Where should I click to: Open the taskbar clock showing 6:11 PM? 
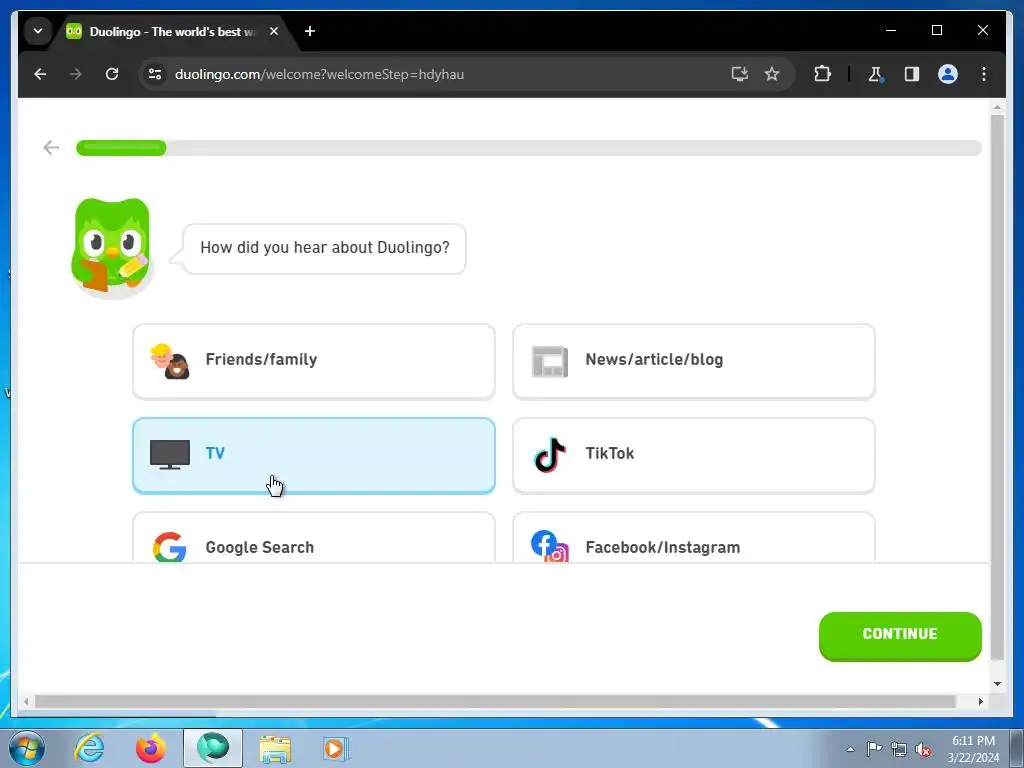pyautogui.click(x=973, y=749)
